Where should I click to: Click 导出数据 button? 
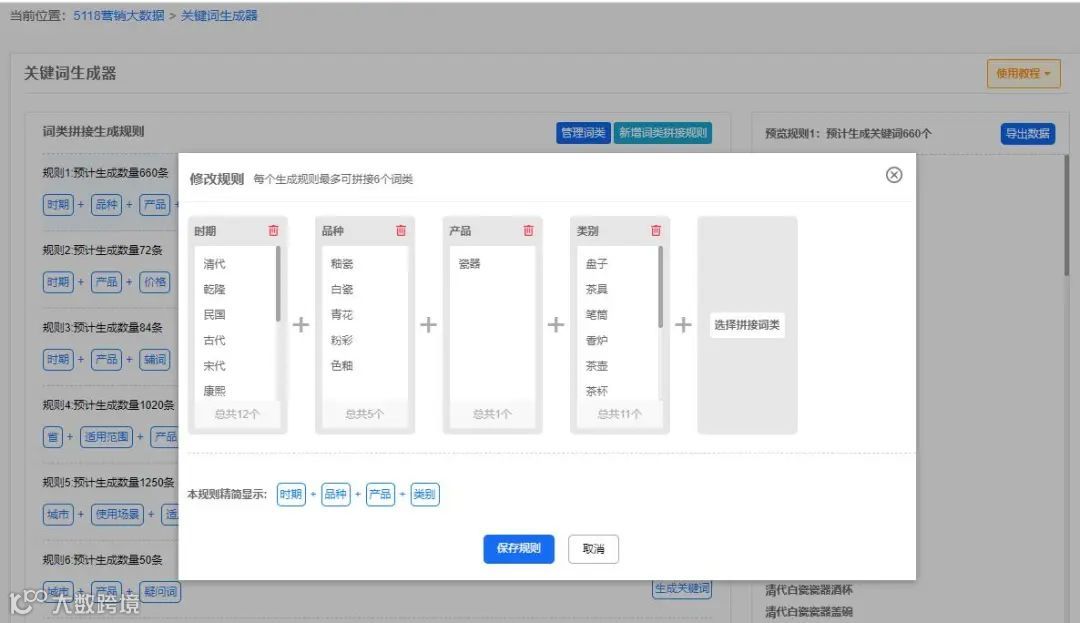click(x=1028, y=134)
